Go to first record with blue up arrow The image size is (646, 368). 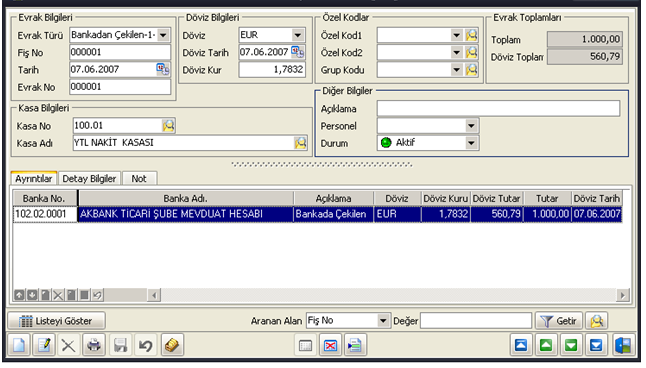pyautogui.click(x=521, y=345)
